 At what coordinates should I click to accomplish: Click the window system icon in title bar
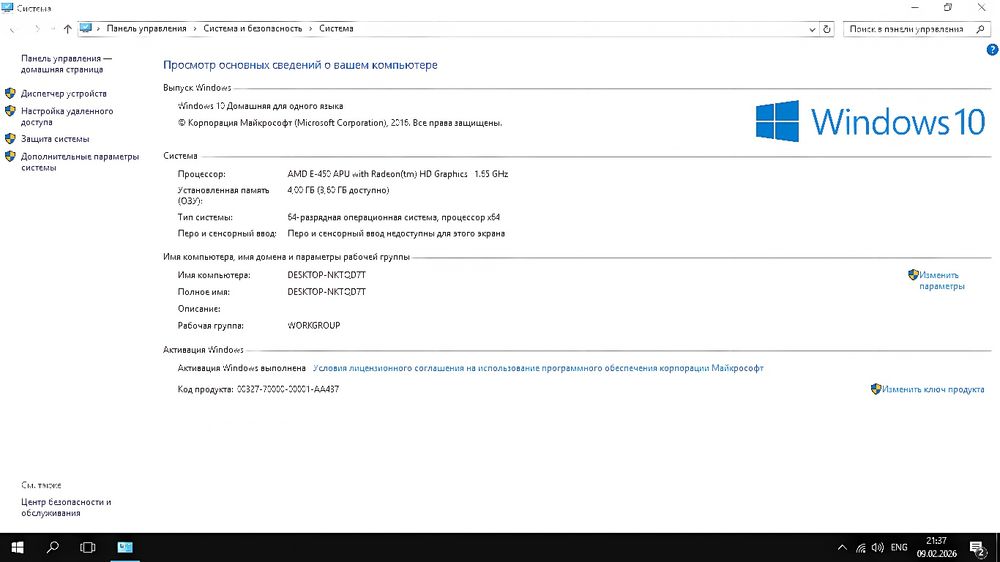7,8
